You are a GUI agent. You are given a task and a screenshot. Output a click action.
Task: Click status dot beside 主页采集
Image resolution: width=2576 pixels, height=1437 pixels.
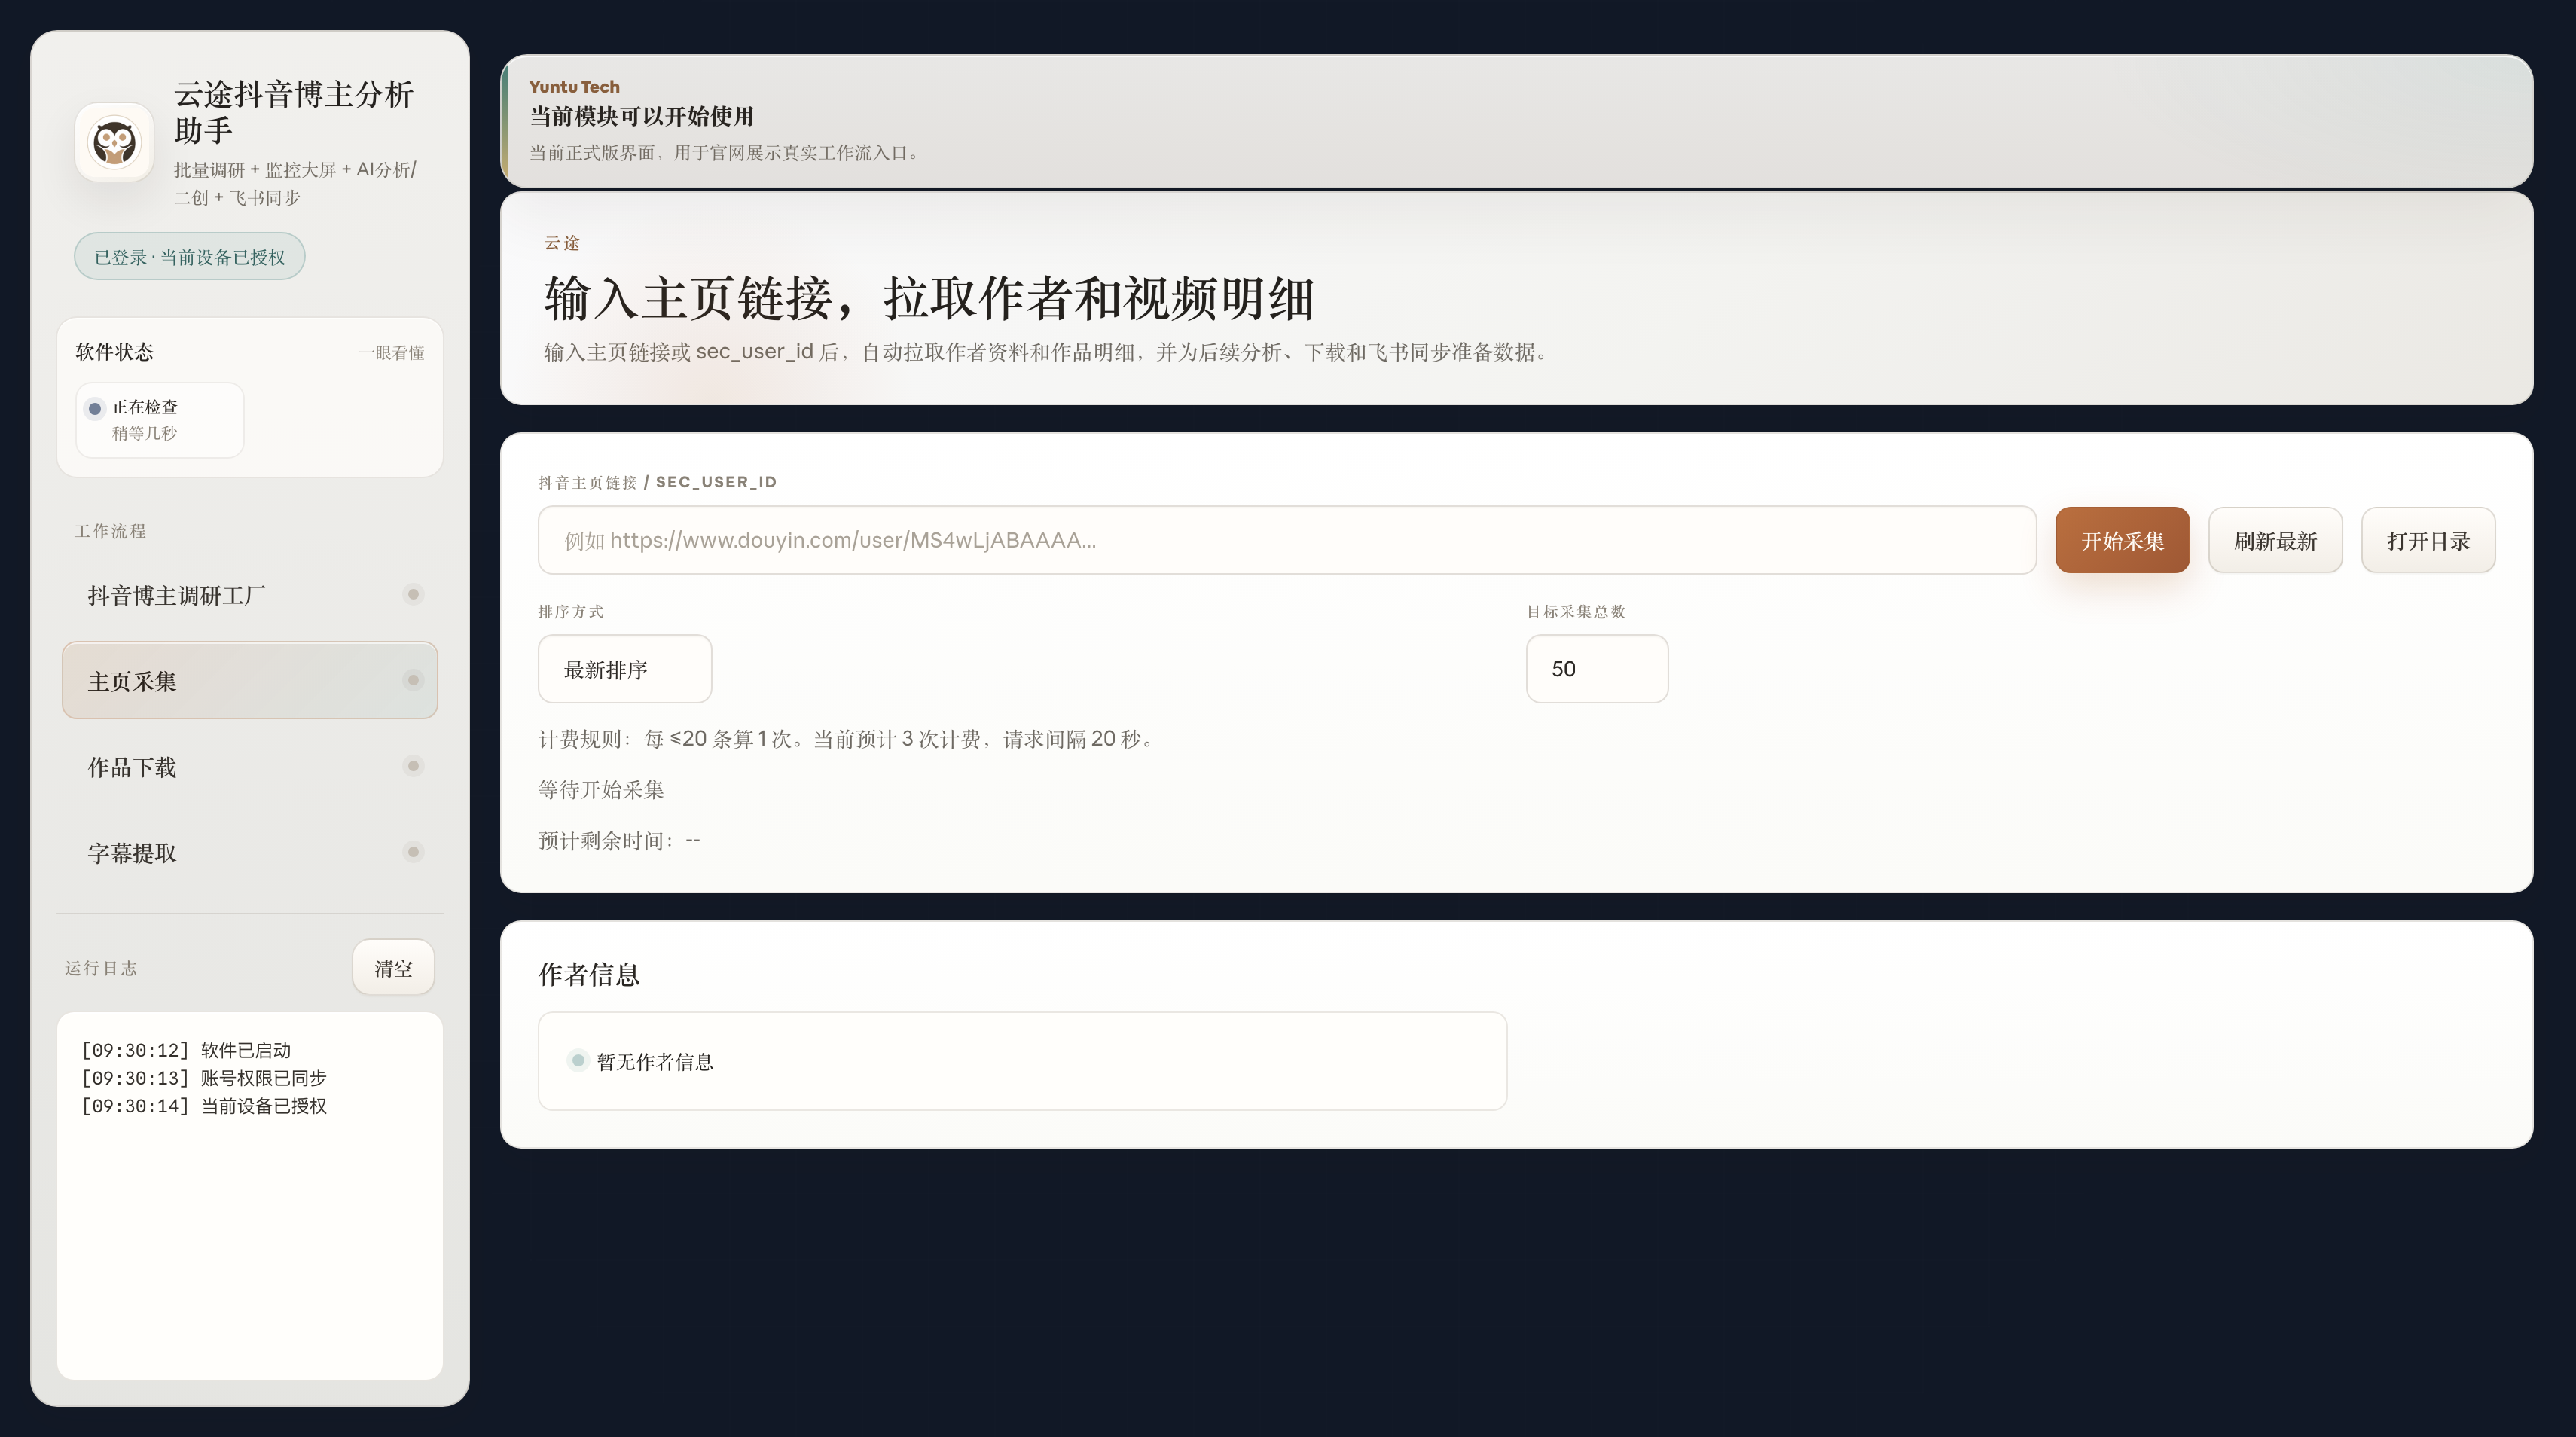(413, 680)
